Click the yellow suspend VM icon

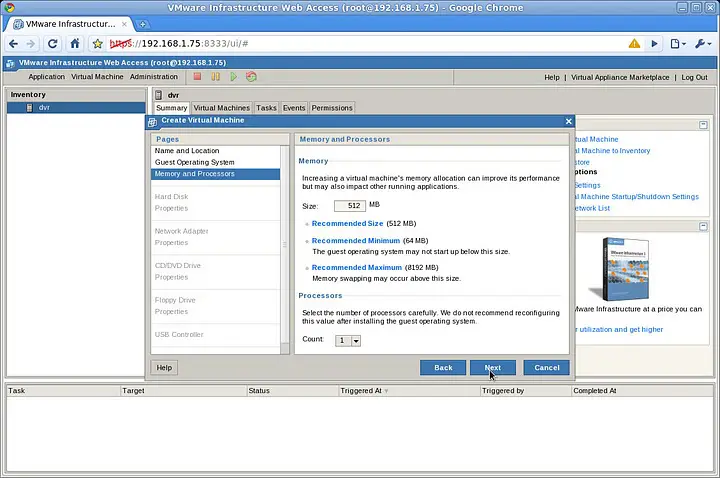pyautogui.click(x=215, y=77)
